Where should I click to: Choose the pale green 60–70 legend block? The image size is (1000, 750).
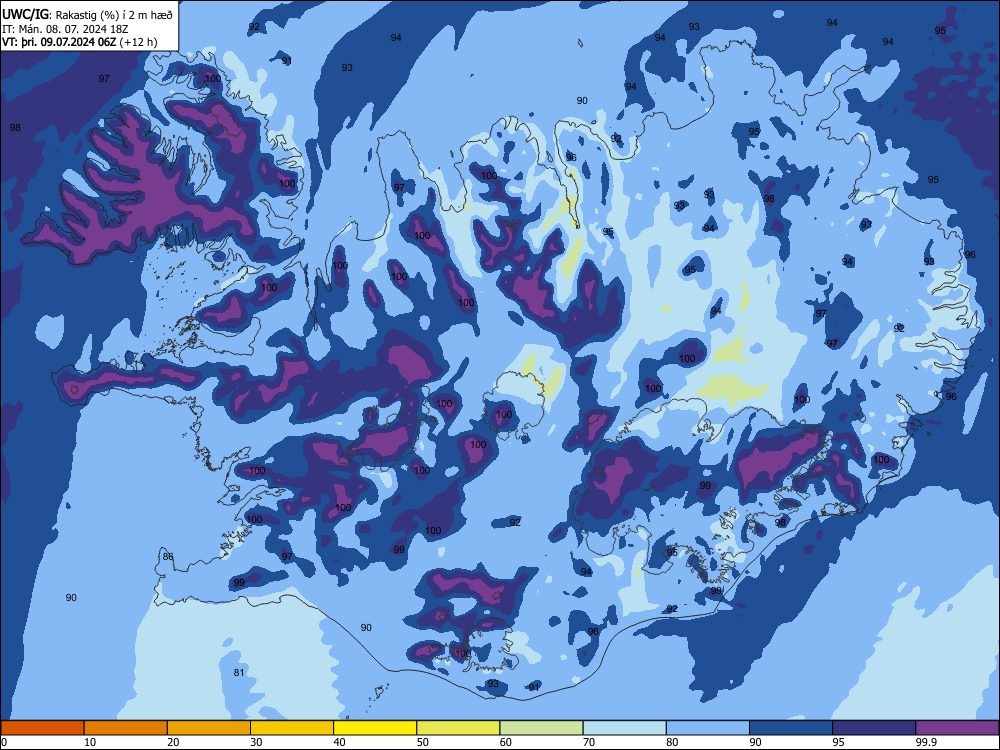(541, 728)
